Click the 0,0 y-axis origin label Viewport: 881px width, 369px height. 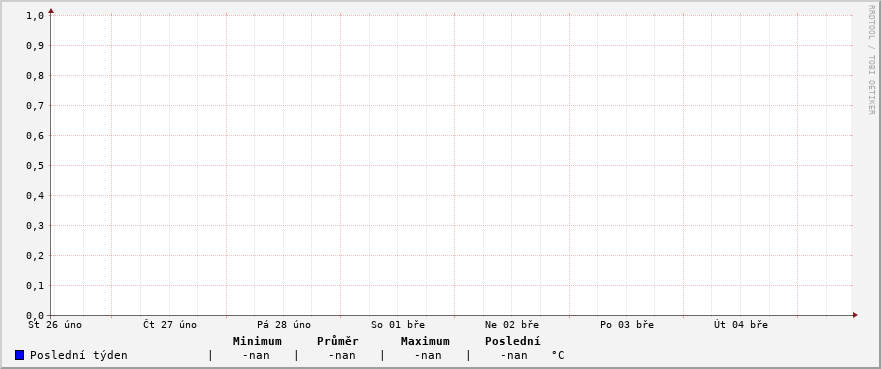point(35,316)
